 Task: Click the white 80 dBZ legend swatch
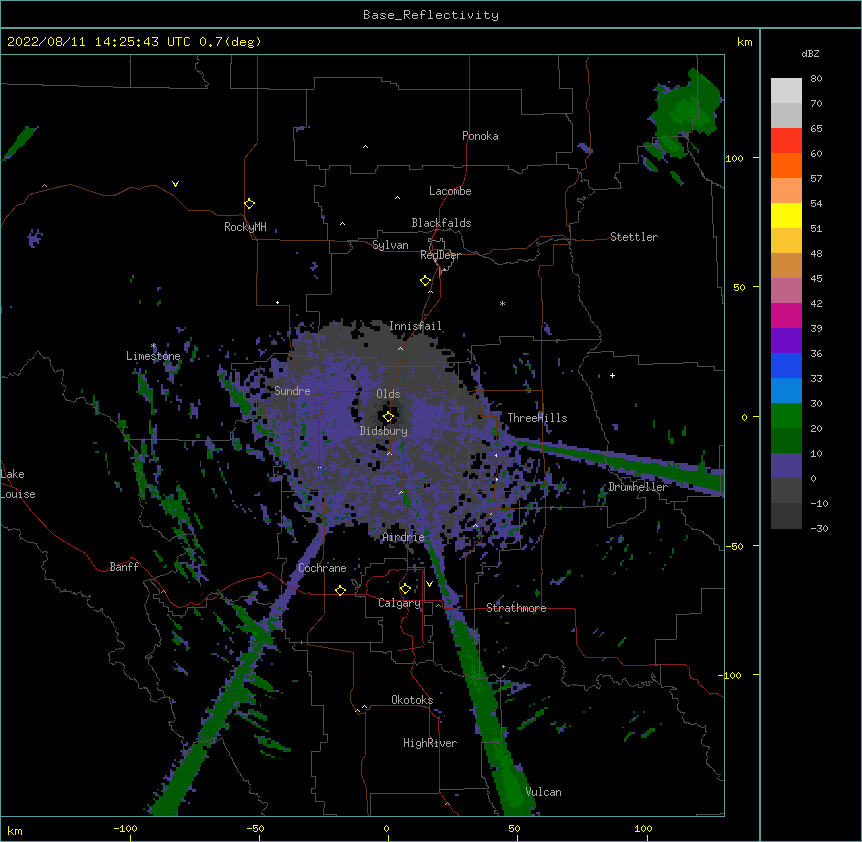(x=786, y=91)
